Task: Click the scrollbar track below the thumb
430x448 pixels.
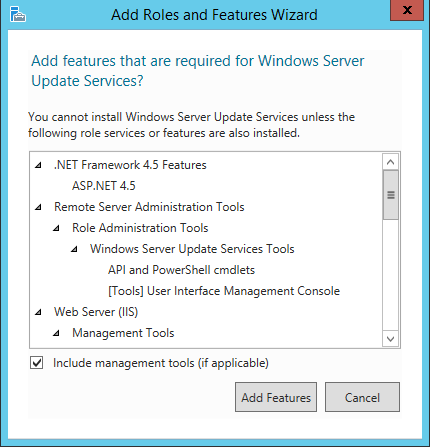Action: coord(391,275)
